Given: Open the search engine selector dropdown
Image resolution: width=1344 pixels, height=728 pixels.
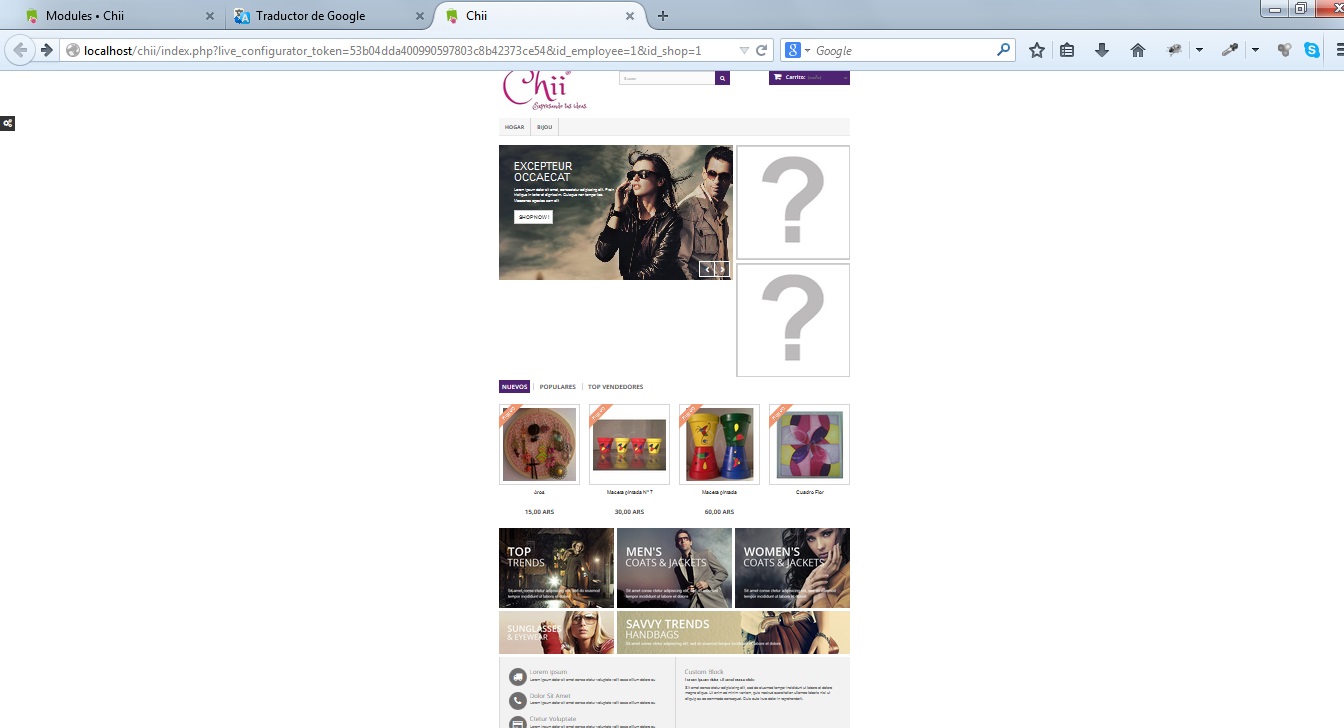Looking at the screenshot, I should pyautogui.click(x=798, y=50).
